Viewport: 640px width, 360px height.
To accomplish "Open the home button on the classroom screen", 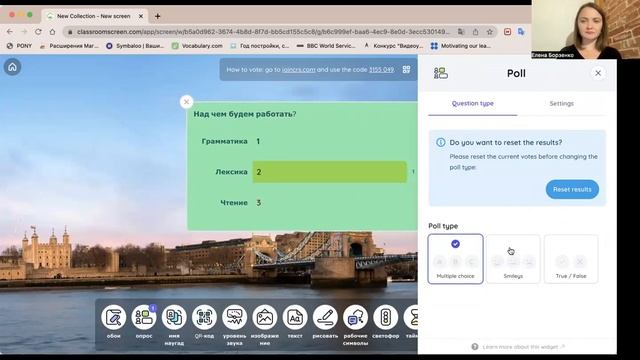I will [x=13, y=67].
